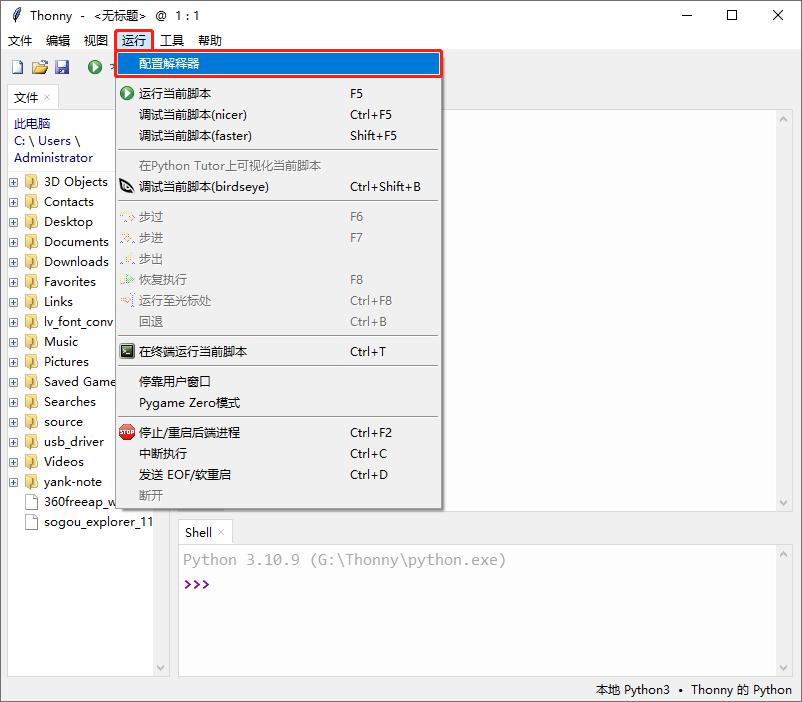
Task: Click the New file toolbar icon
Action: [17, 67]
